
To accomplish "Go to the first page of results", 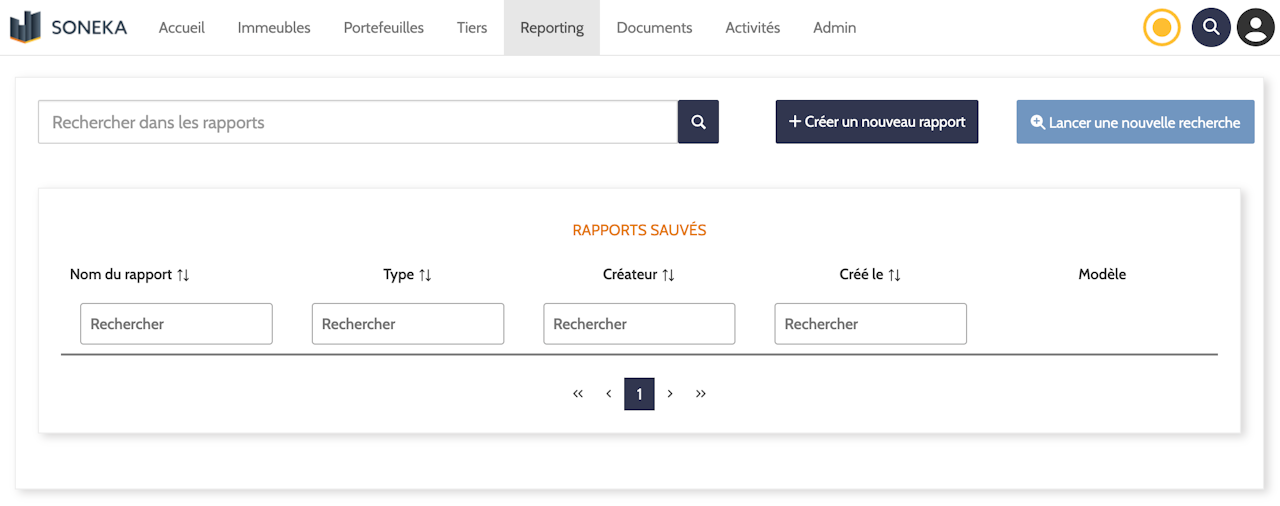I will click(x=578, y=394).
